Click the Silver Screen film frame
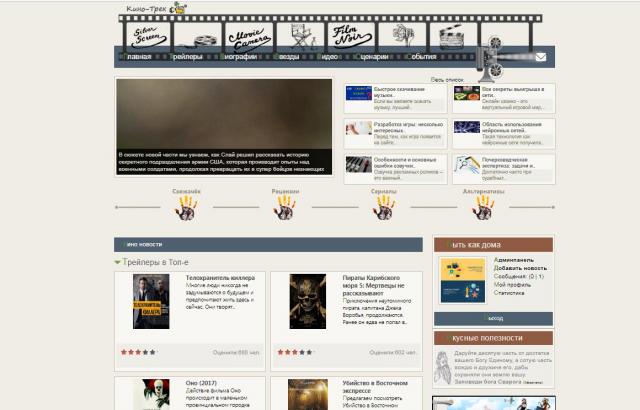Screen dimensions: 640x410 (x=149, y=36)
